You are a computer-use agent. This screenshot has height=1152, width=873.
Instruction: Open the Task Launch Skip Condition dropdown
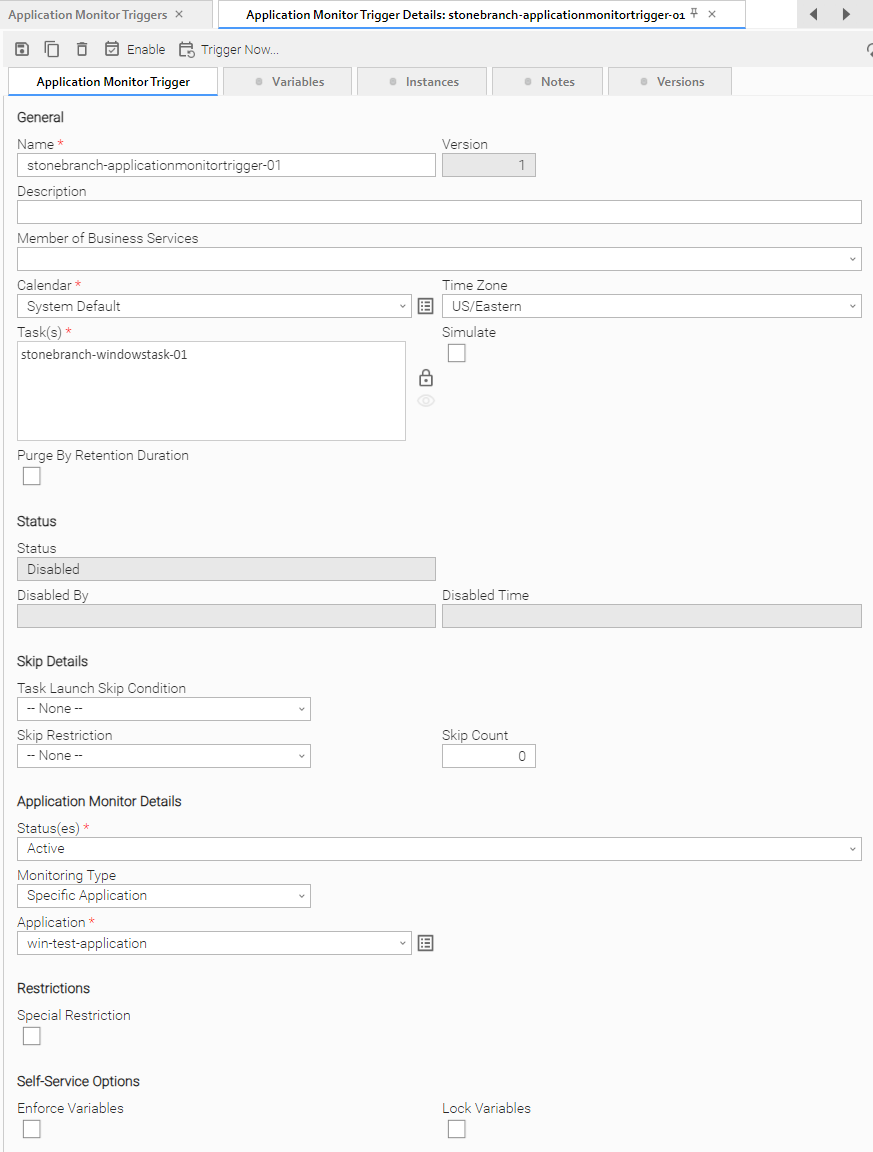(x=164, y=709)
